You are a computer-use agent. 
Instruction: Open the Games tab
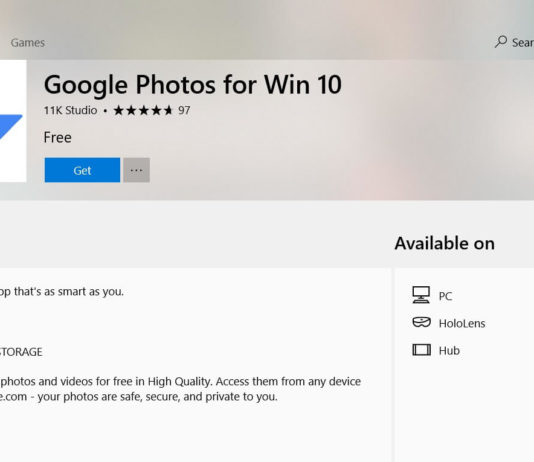(28, 43)
